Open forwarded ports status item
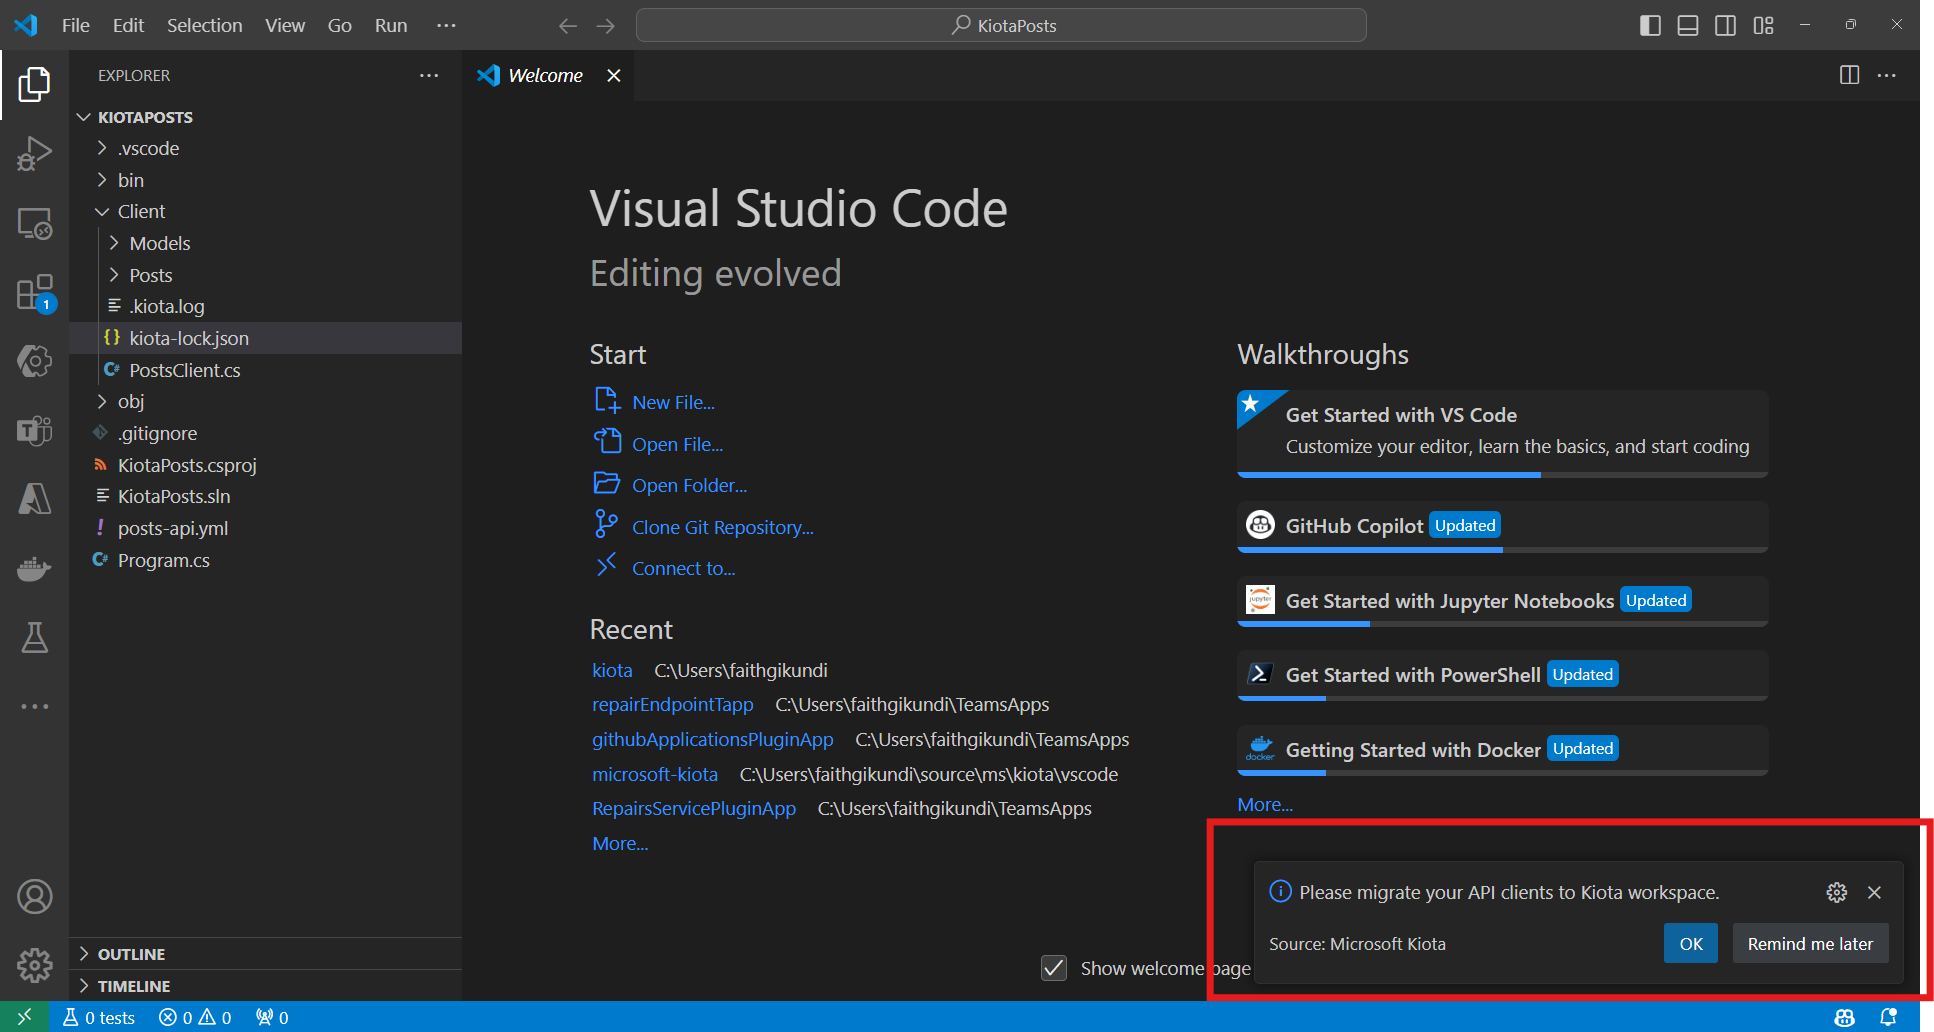The width and height of the screenshot is (1934, 1032). (272, 1017)
